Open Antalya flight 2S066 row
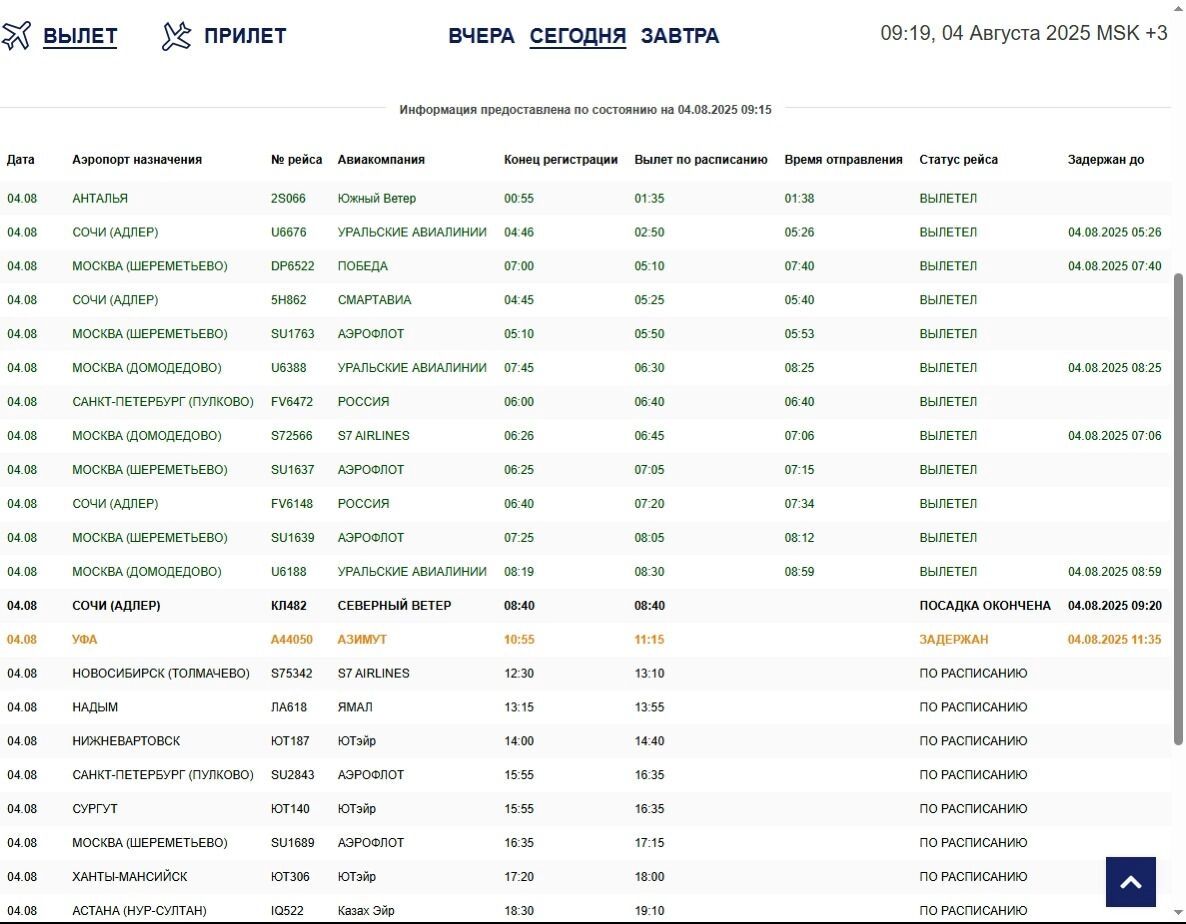 click(289, 198)
